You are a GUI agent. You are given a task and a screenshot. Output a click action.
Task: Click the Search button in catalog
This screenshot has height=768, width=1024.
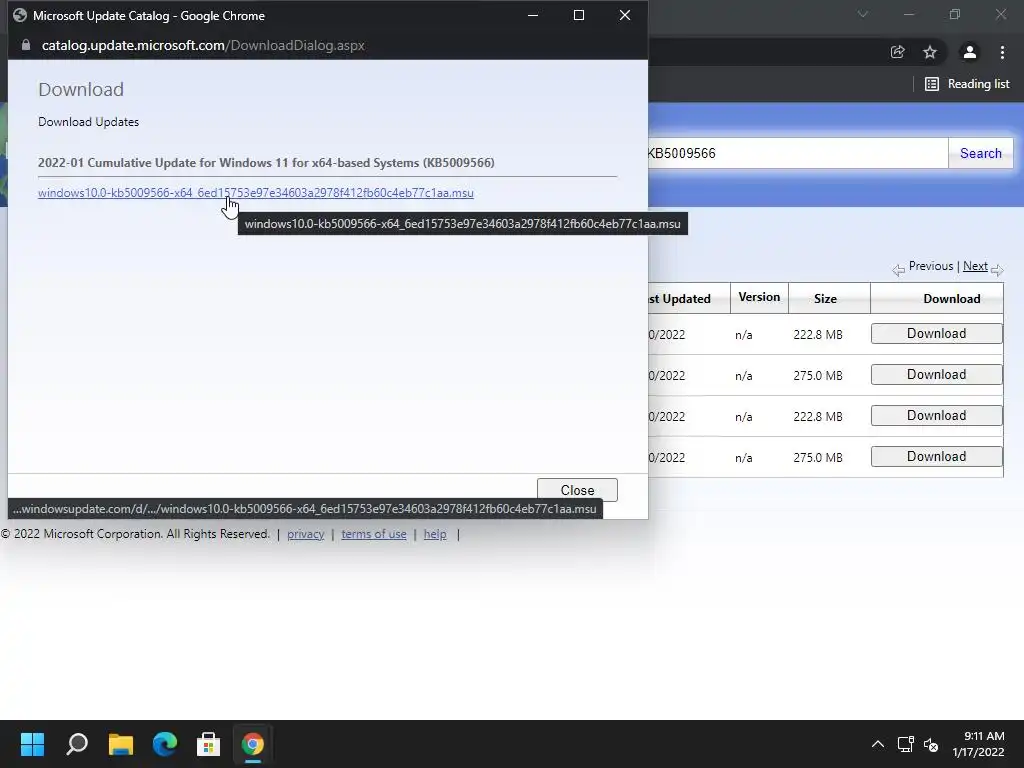(x=980, y=153)
